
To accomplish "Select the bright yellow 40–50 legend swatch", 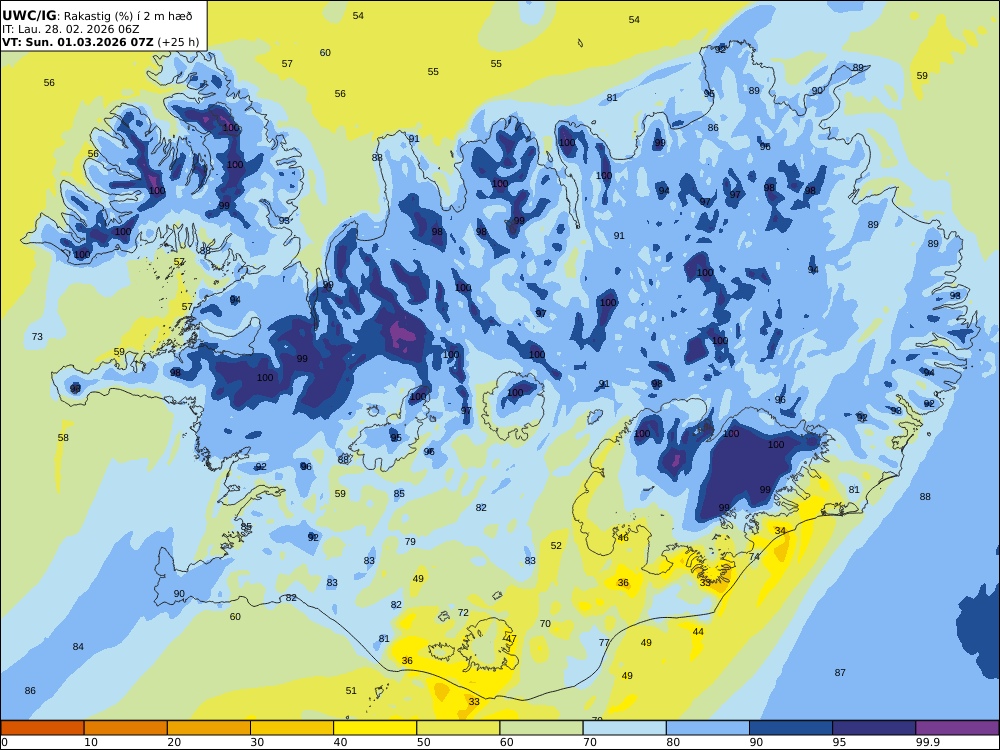I will (375, 728).
